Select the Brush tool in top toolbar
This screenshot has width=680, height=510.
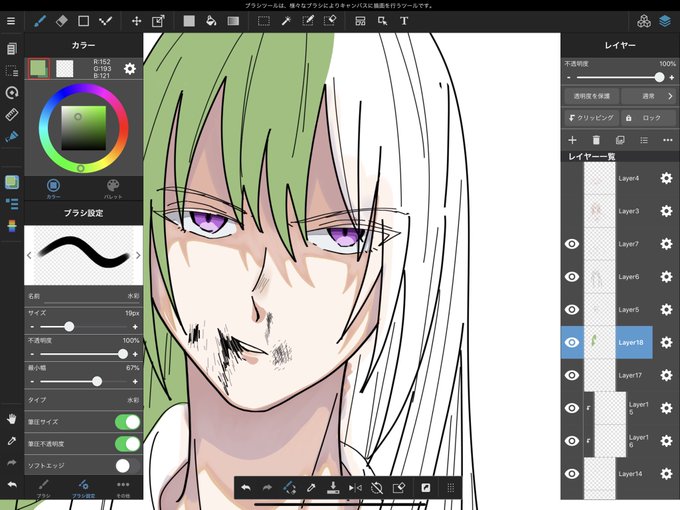(x=39, y=21)
